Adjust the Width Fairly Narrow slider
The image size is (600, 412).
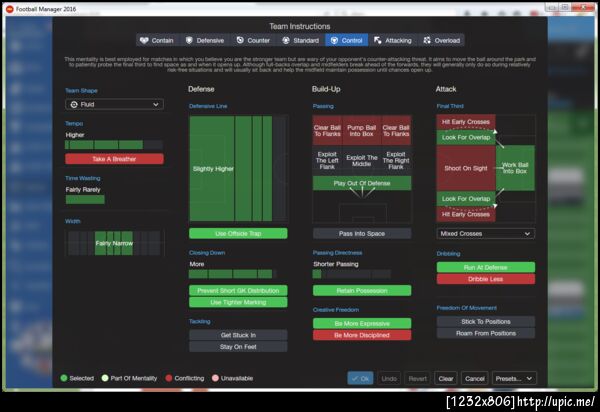114,243
